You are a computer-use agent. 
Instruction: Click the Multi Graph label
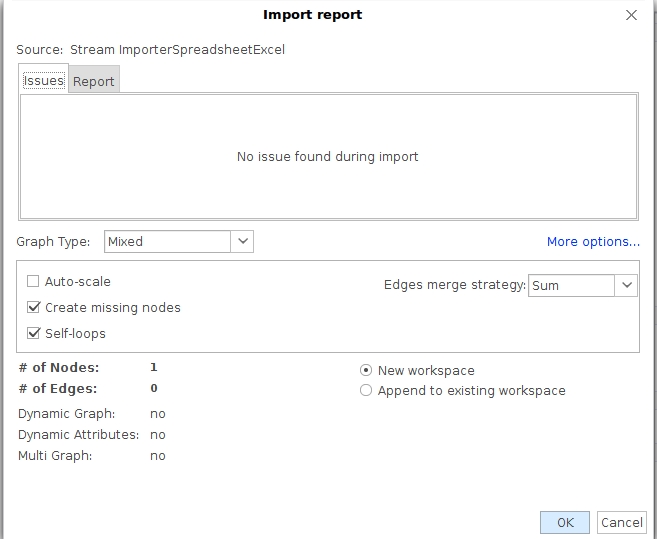[55, 456]
